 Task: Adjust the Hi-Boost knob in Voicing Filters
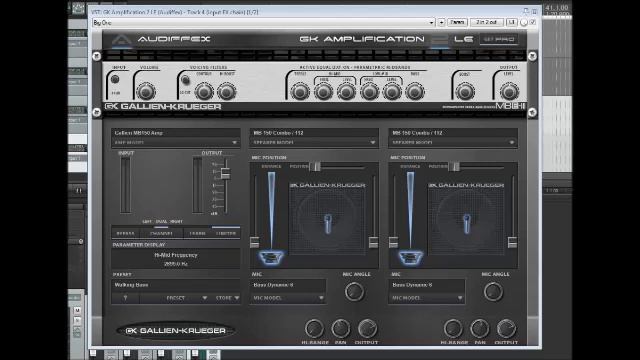(227, 92)
